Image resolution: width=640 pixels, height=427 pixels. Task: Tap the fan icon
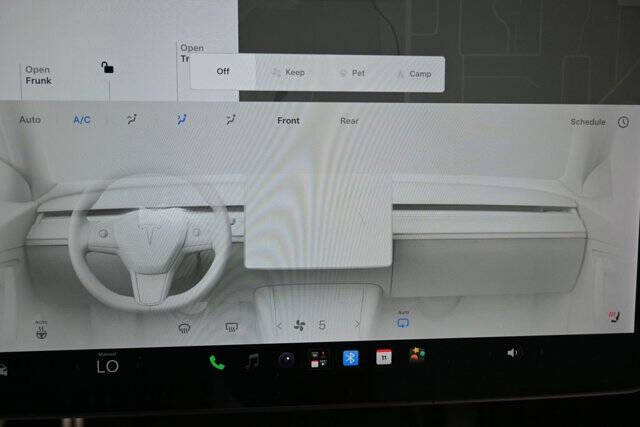point(300,325)
